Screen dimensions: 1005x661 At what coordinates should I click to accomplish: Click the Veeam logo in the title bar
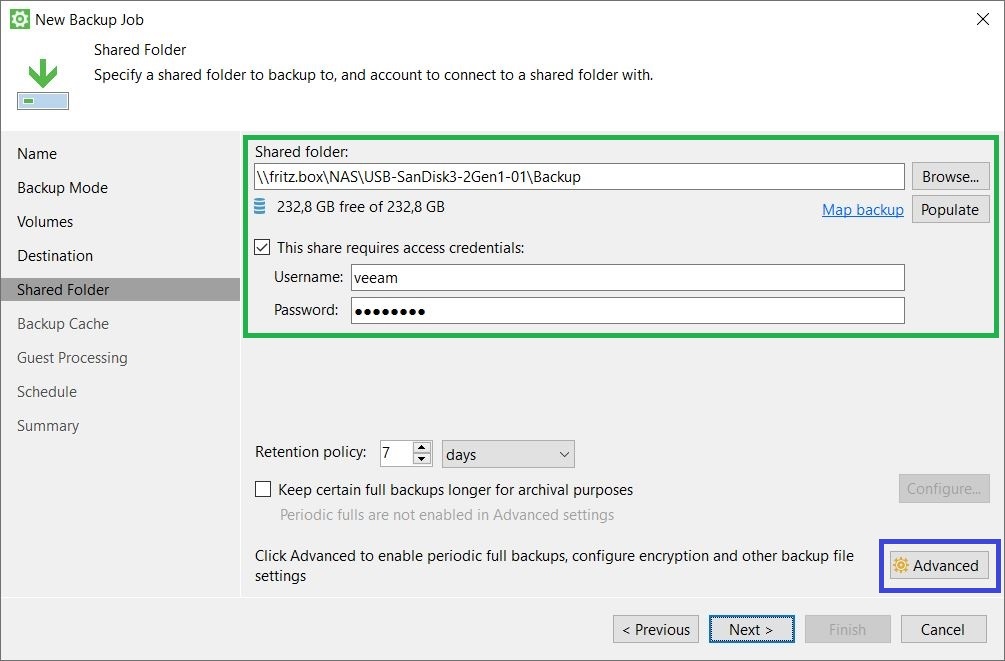[x=18, y=19]
